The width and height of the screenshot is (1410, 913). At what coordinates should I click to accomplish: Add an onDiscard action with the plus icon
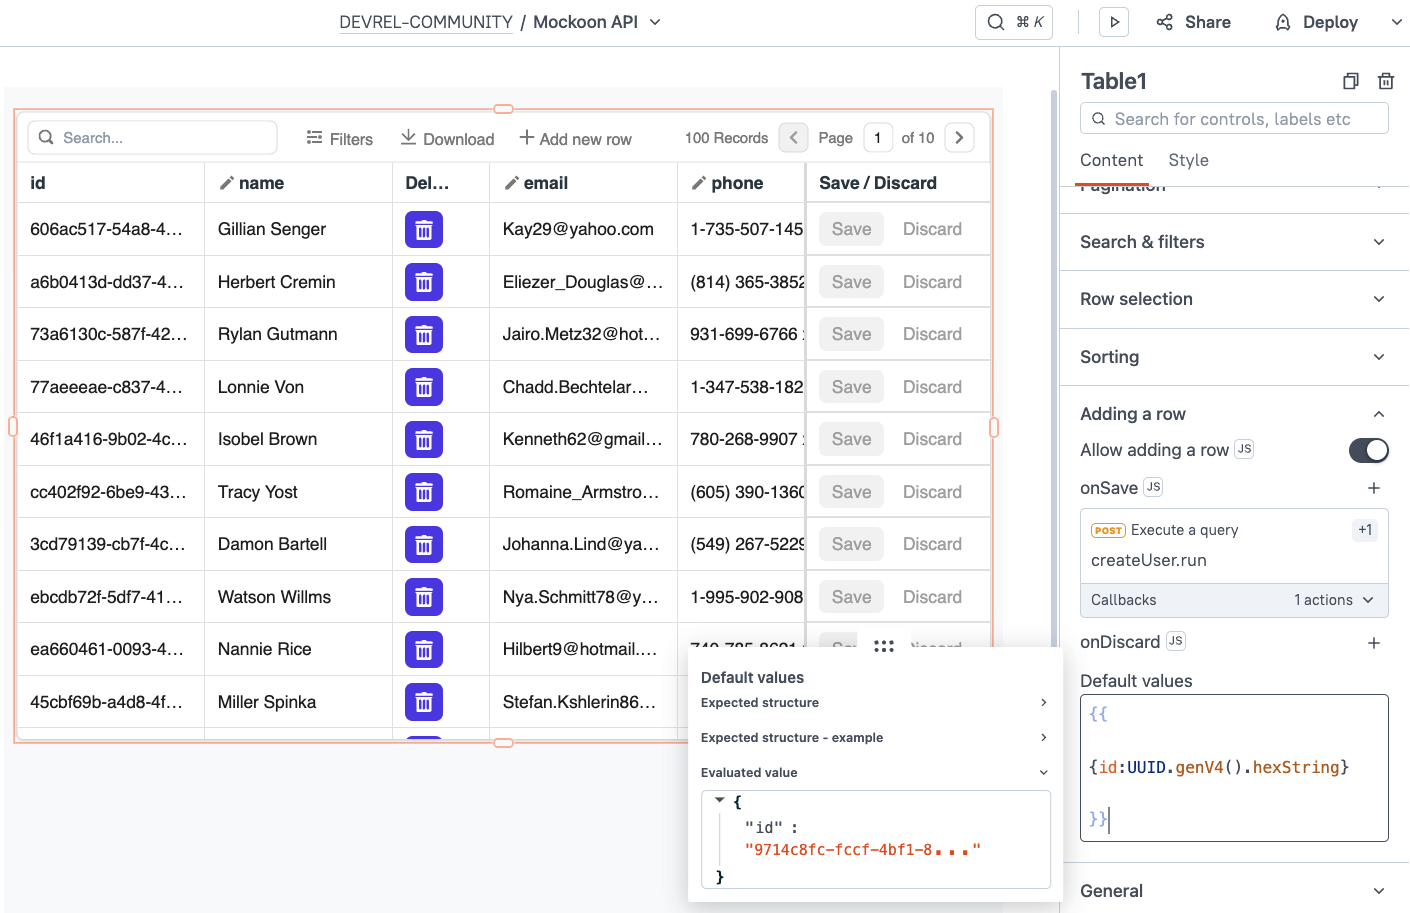point(1374,643)
